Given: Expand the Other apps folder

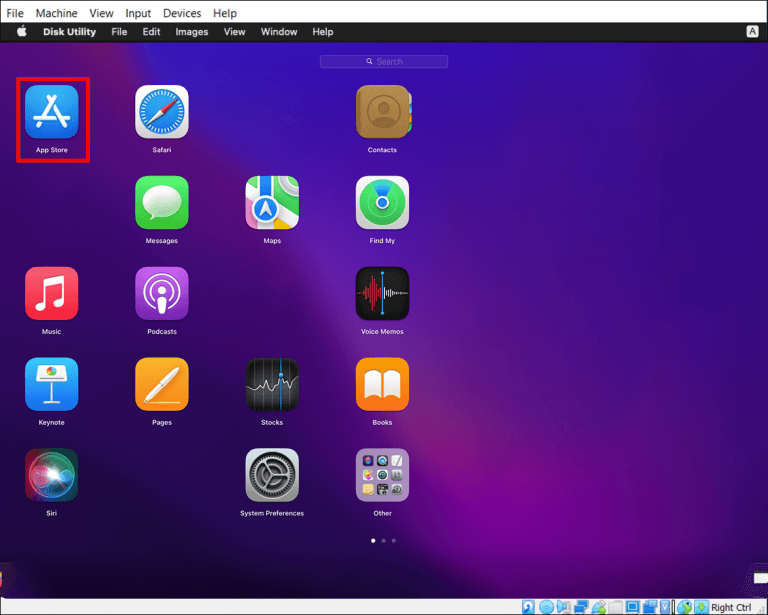Looking at the screenshot, I should pos(382,475).
